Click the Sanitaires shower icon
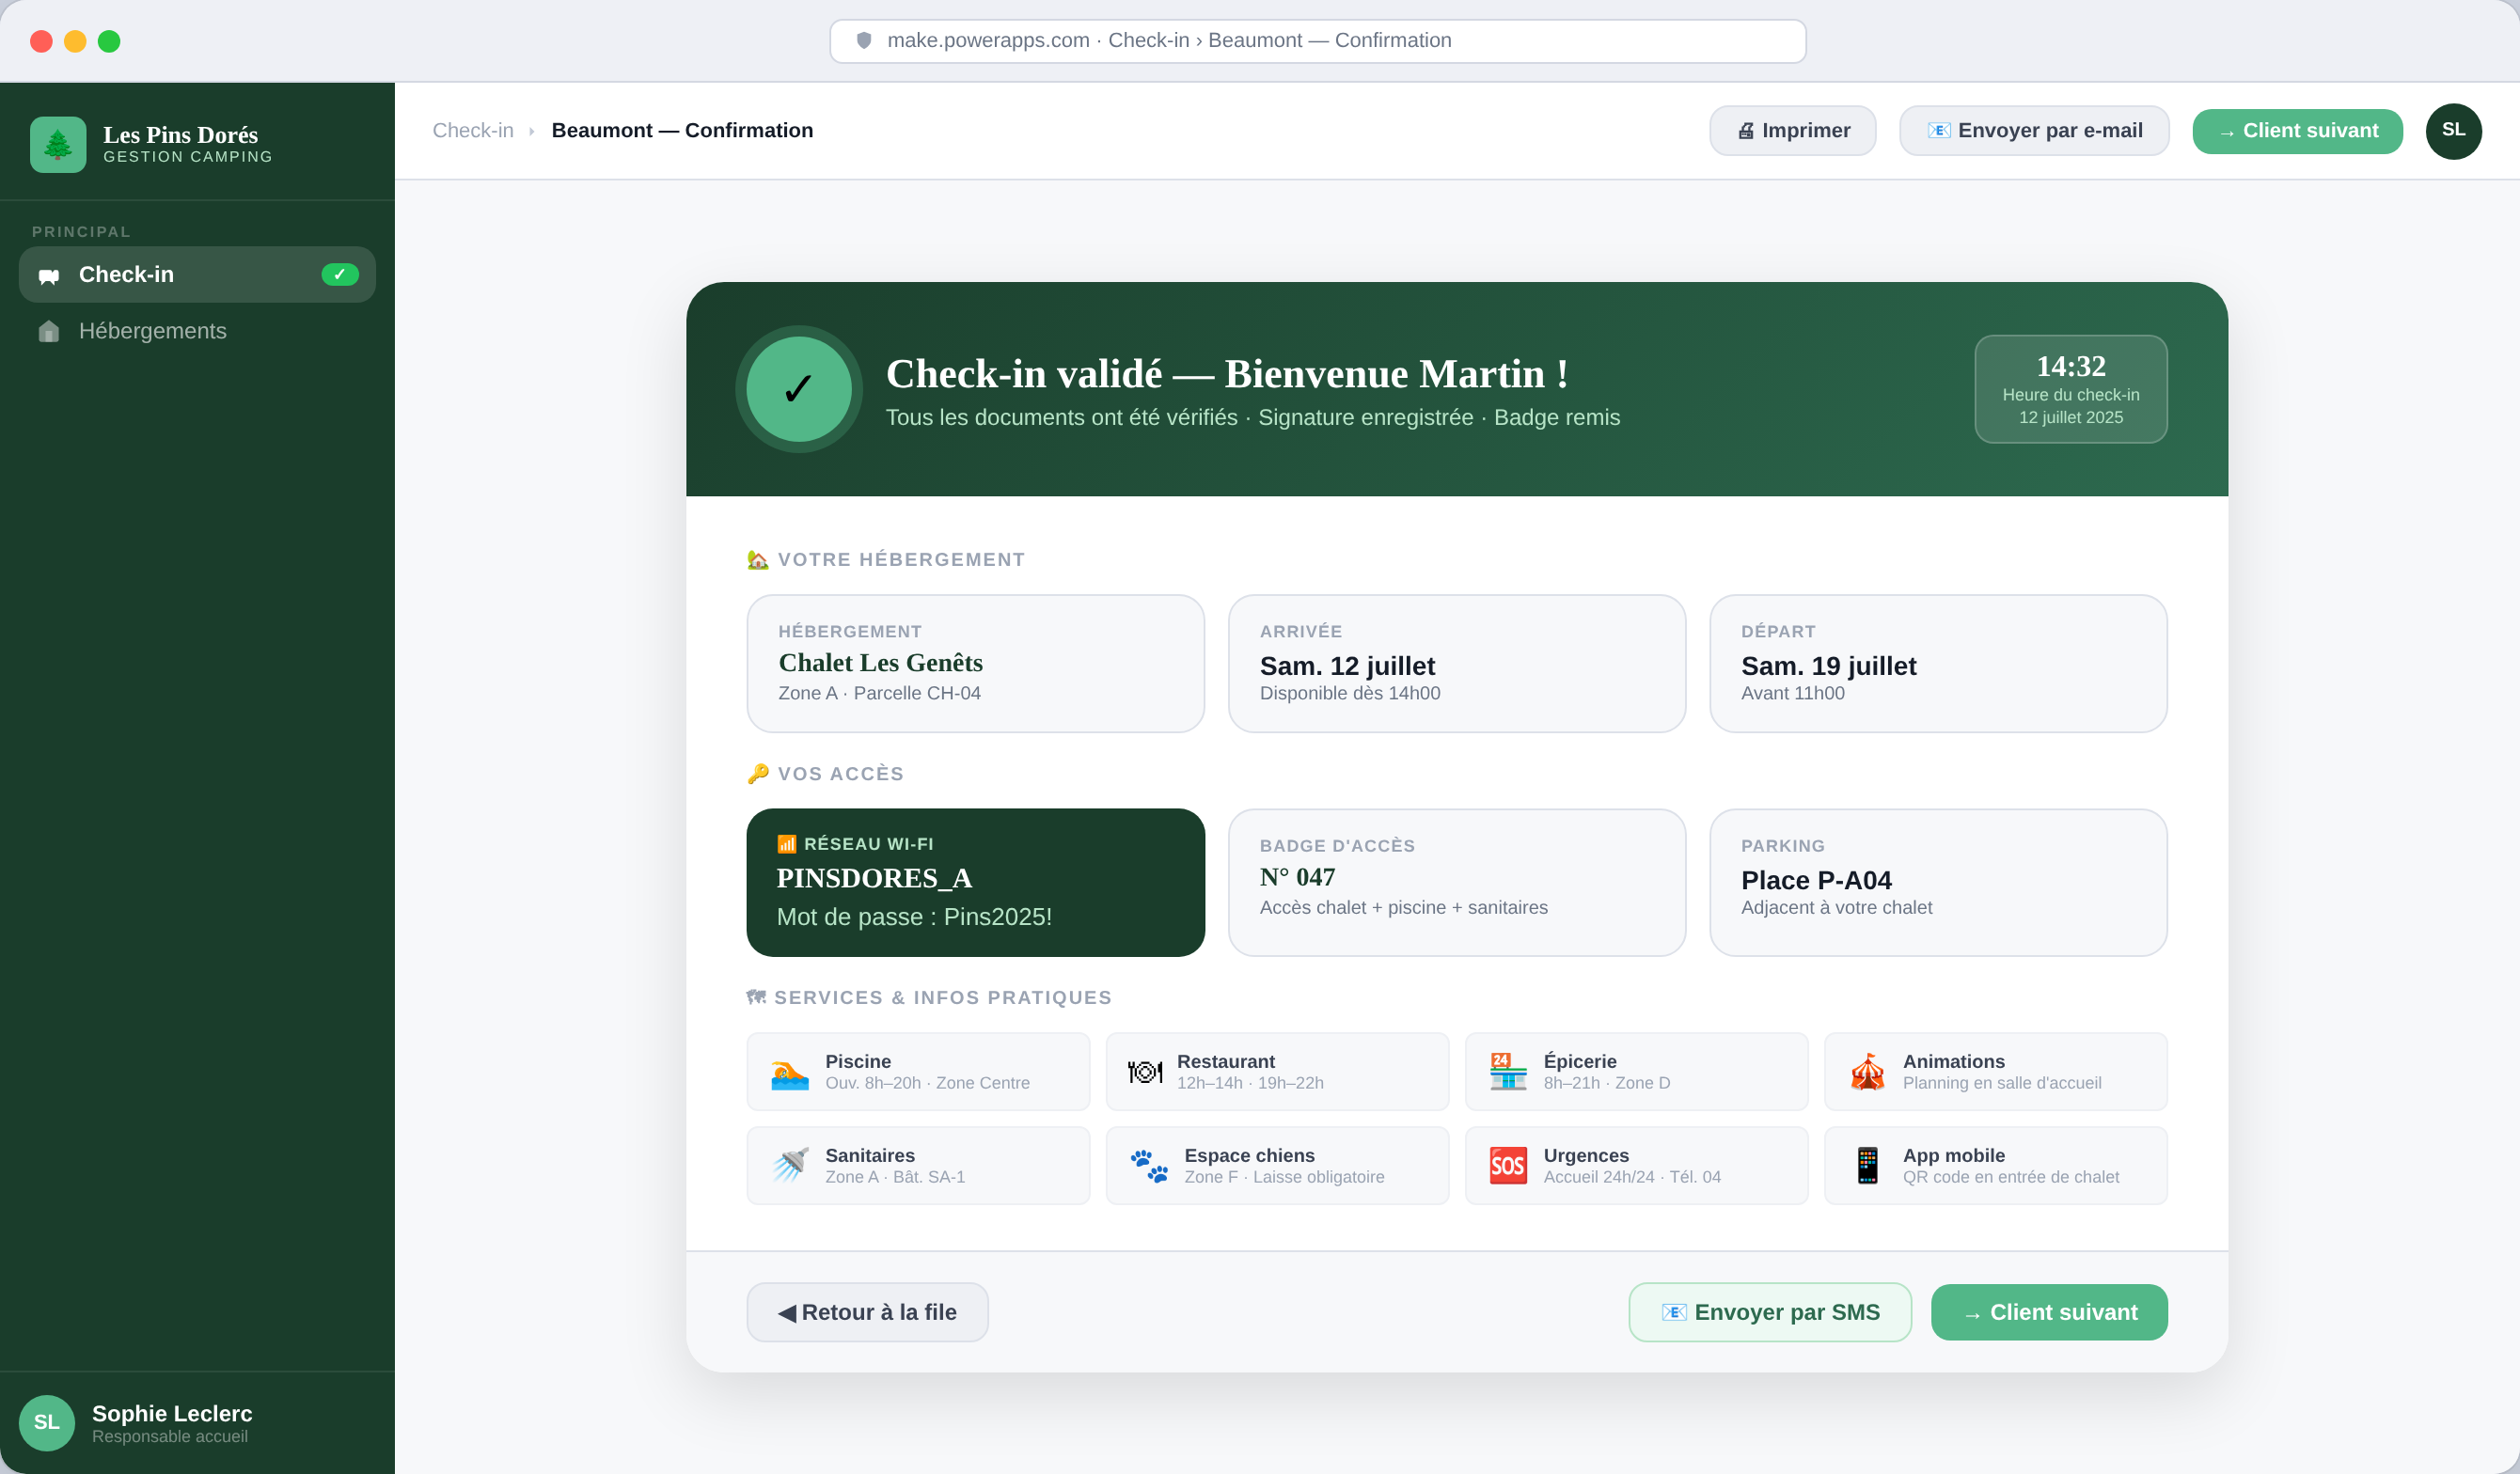The width and height of the screenshot is (2520, 1474). pos(789,1166)
